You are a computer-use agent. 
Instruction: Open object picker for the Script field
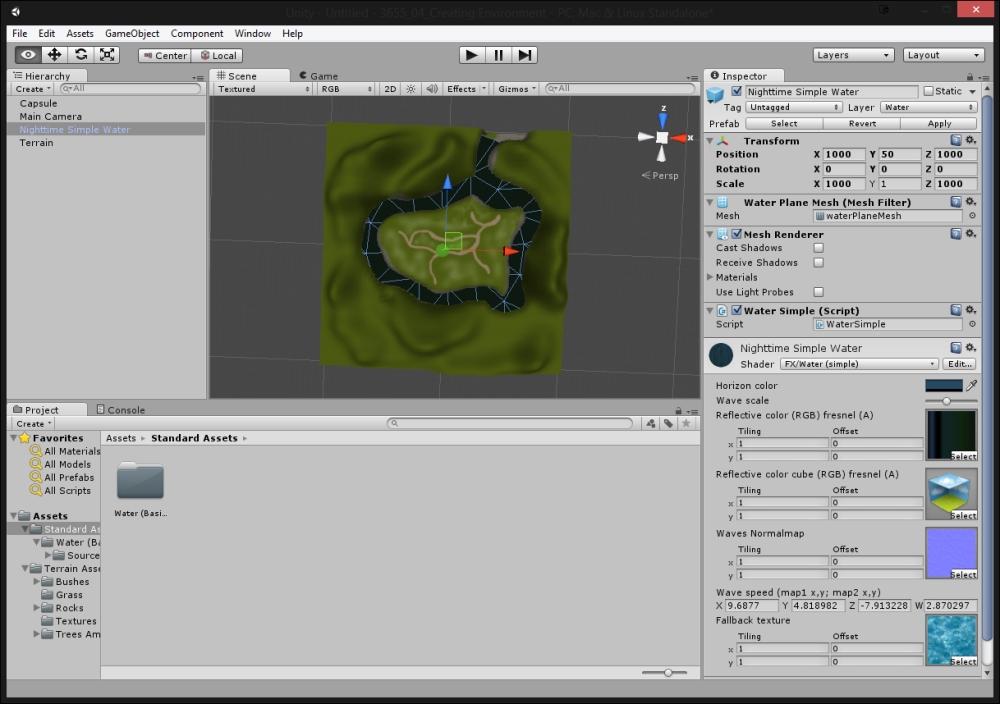pos(972,324)
